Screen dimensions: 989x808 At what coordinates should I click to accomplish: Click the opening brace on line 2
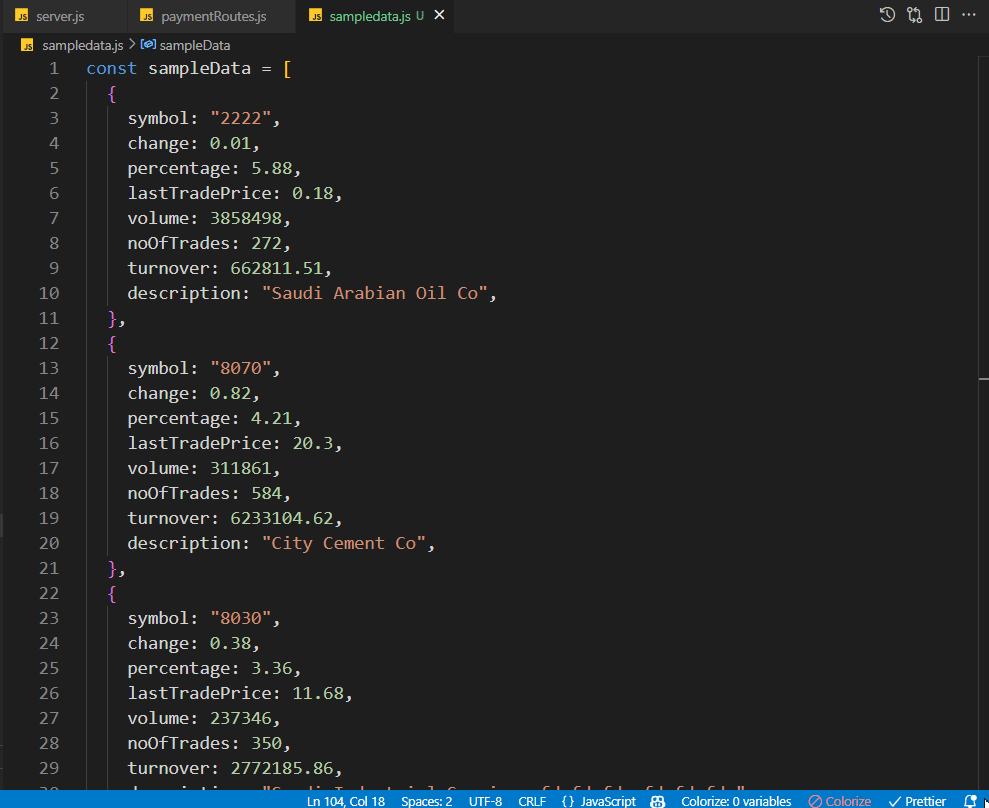pos(112,93)
